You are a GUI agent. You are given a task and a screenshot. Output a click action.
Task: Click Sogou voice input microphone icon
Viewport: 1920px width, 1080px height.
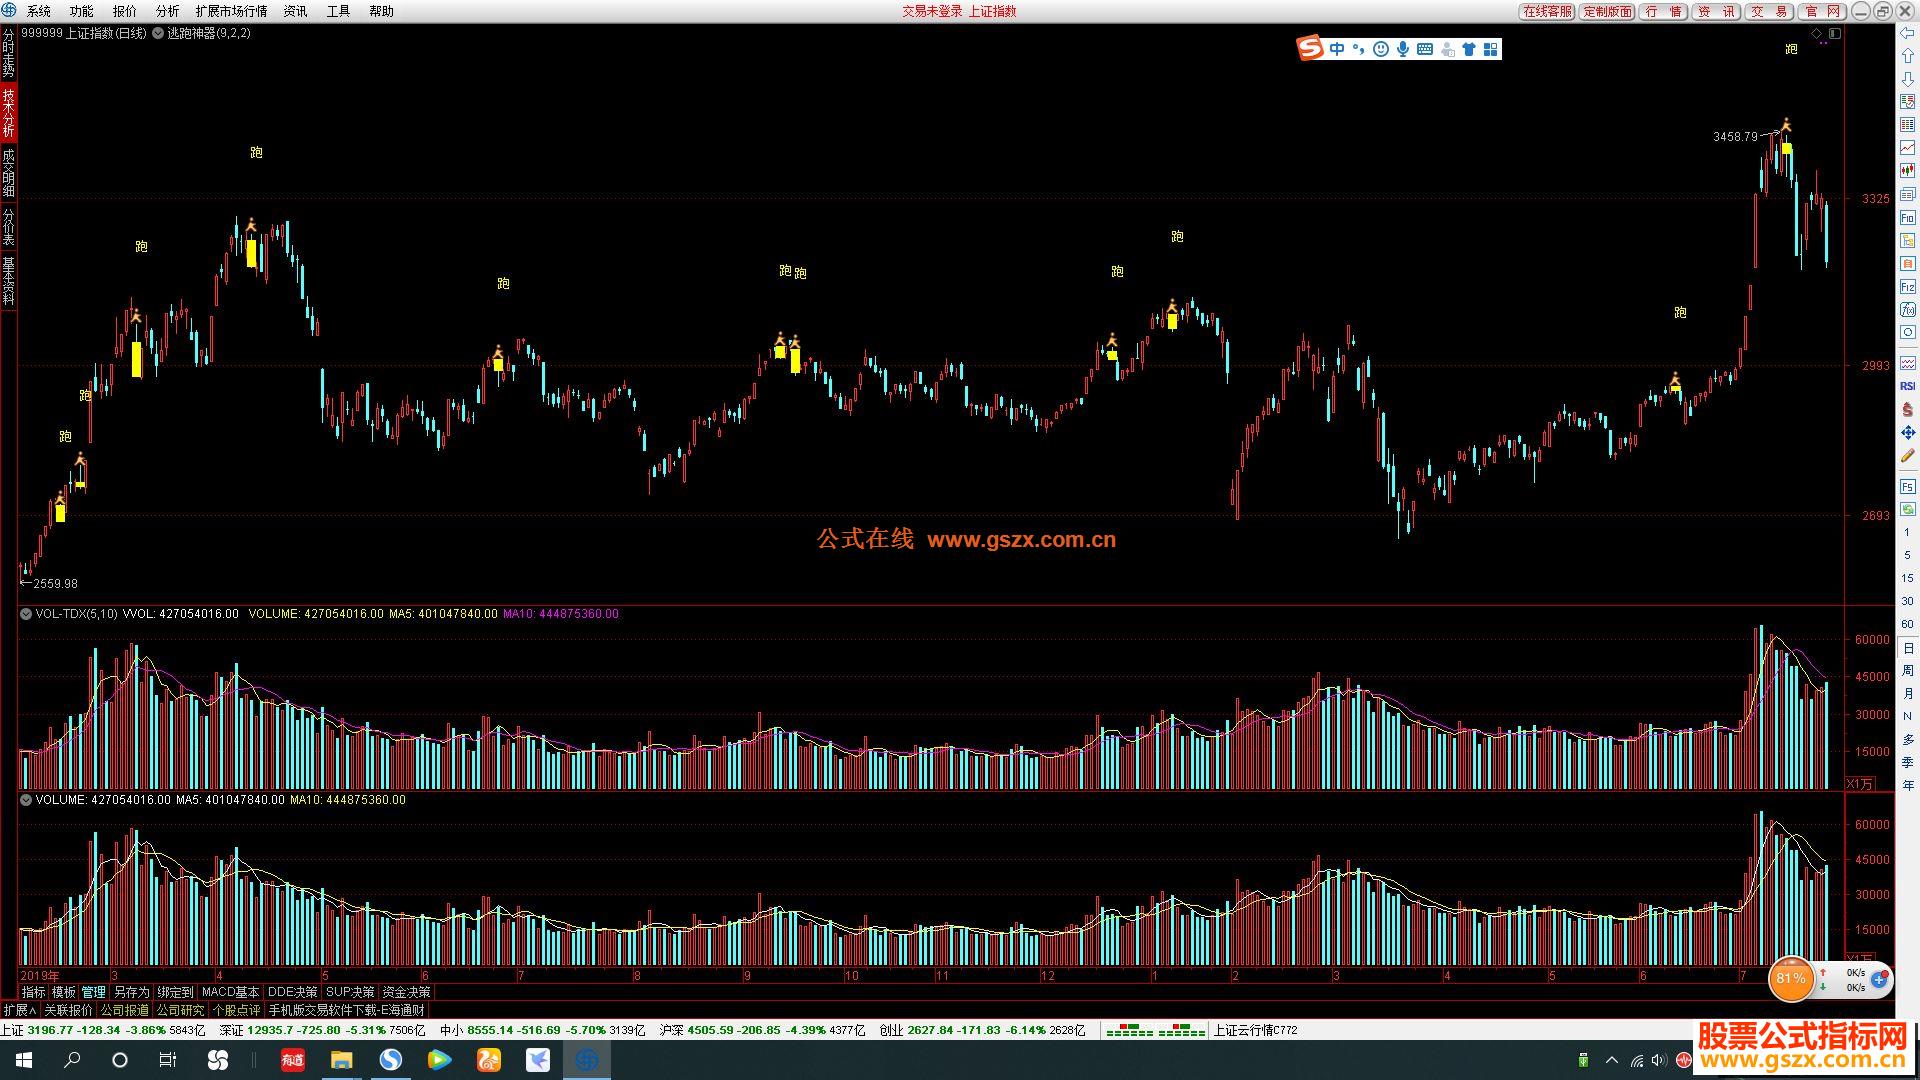click(x=1403, y=49)
